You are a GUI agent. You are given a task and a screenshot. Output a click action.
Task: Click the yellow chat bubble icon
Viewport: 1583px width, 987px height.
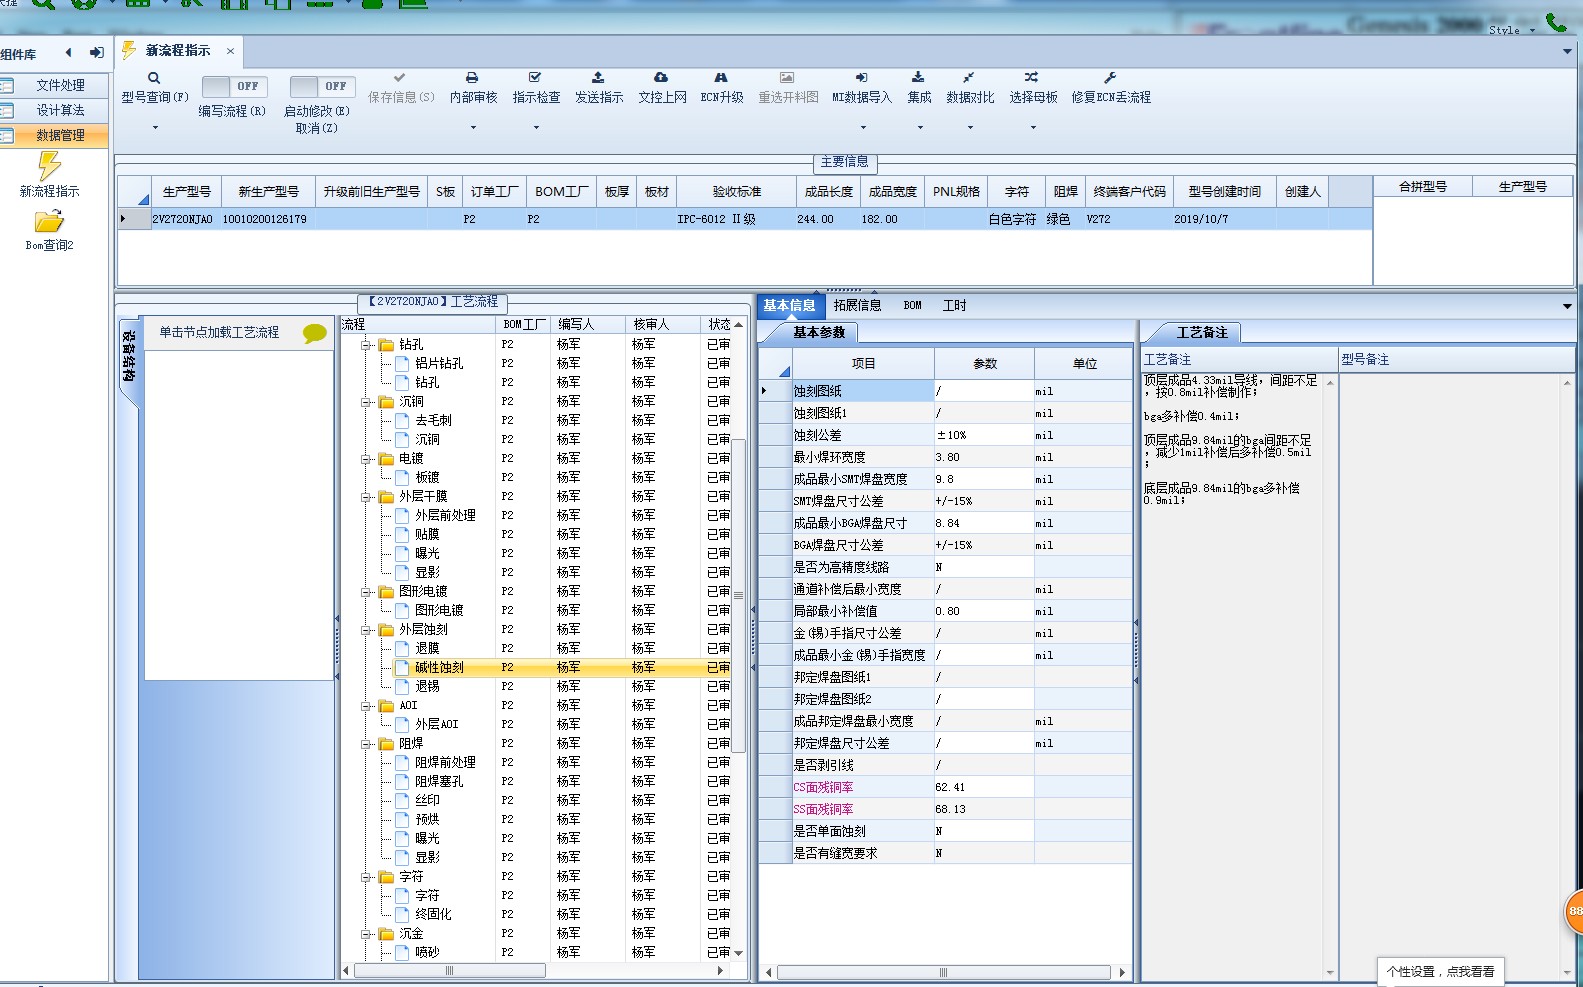[x=315, y=333]
